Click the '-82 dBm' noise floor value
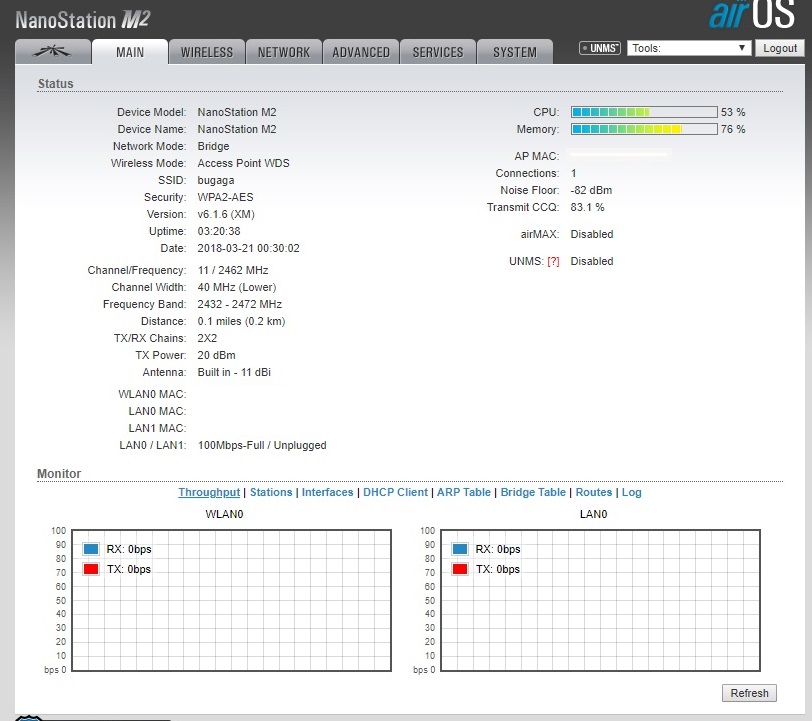 click(x=591, y=190)
